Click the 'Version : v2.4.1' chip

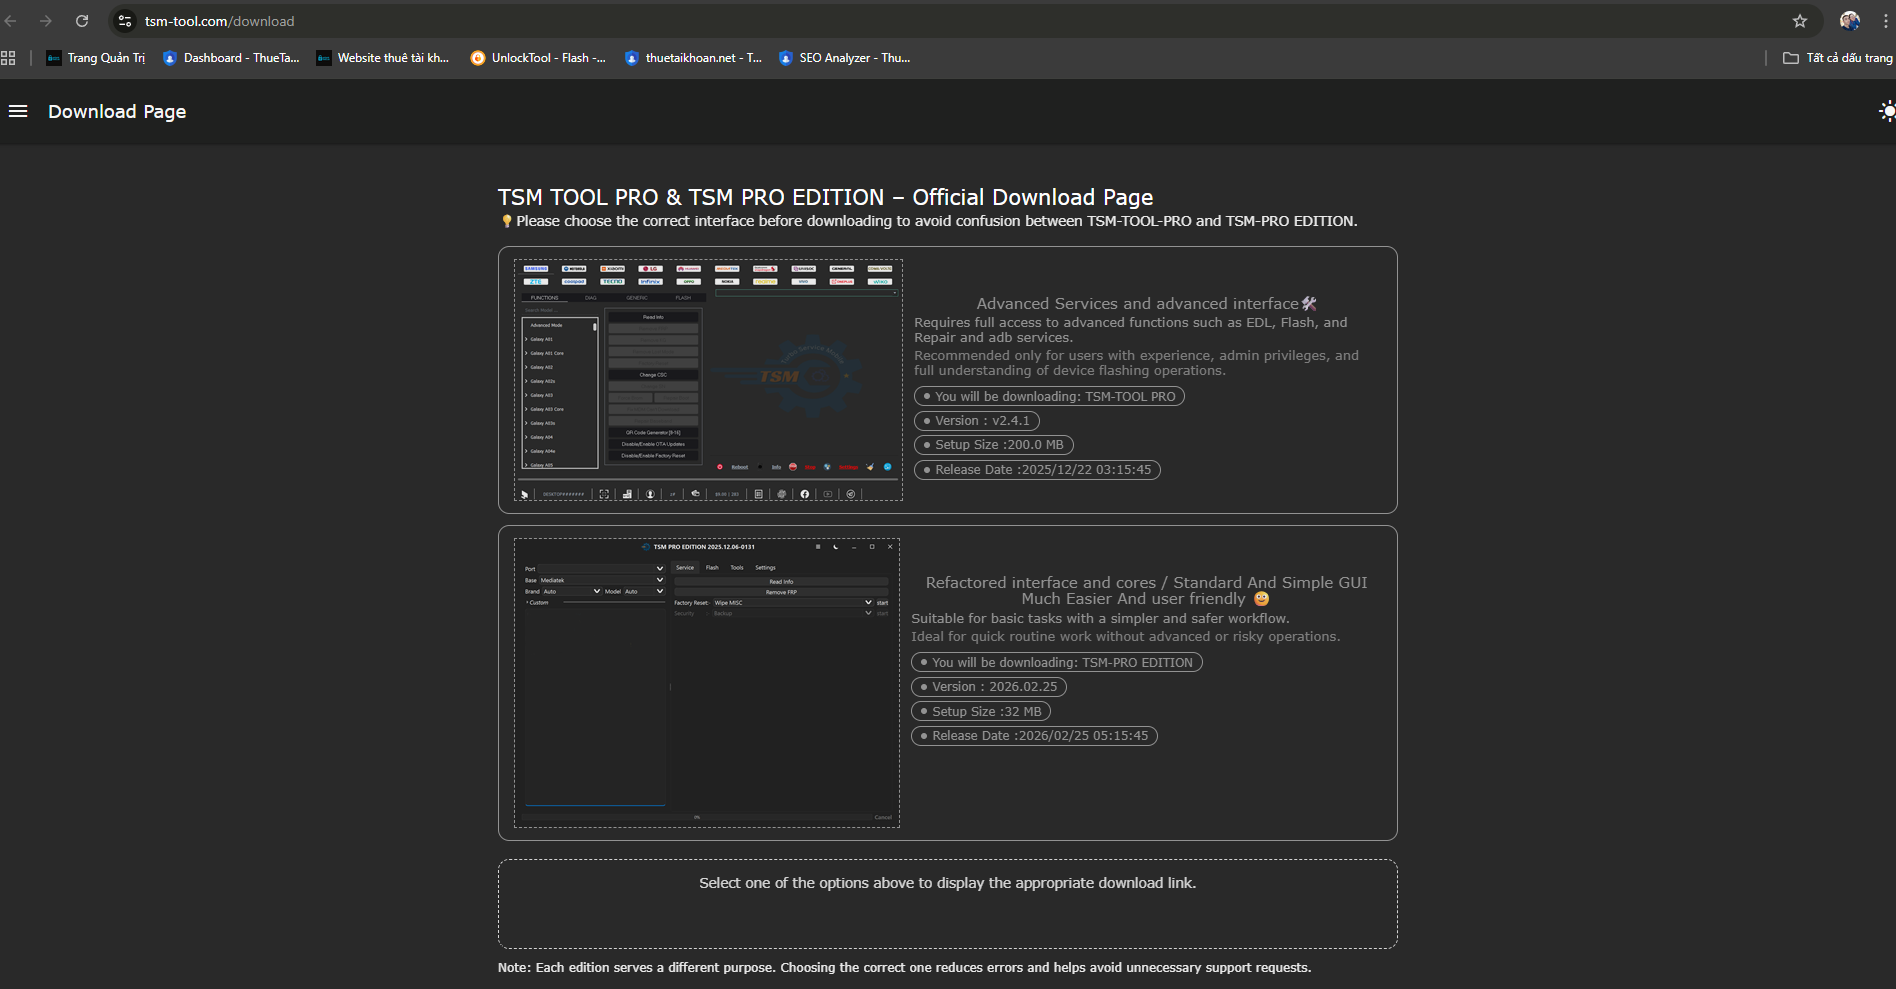977,421
